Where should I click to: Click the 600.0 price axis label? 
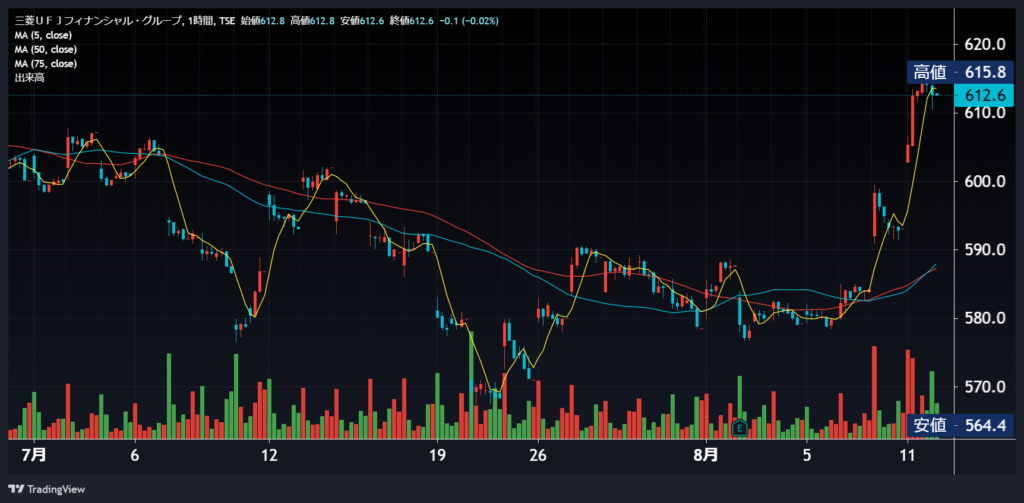click(x=985, y=182)
